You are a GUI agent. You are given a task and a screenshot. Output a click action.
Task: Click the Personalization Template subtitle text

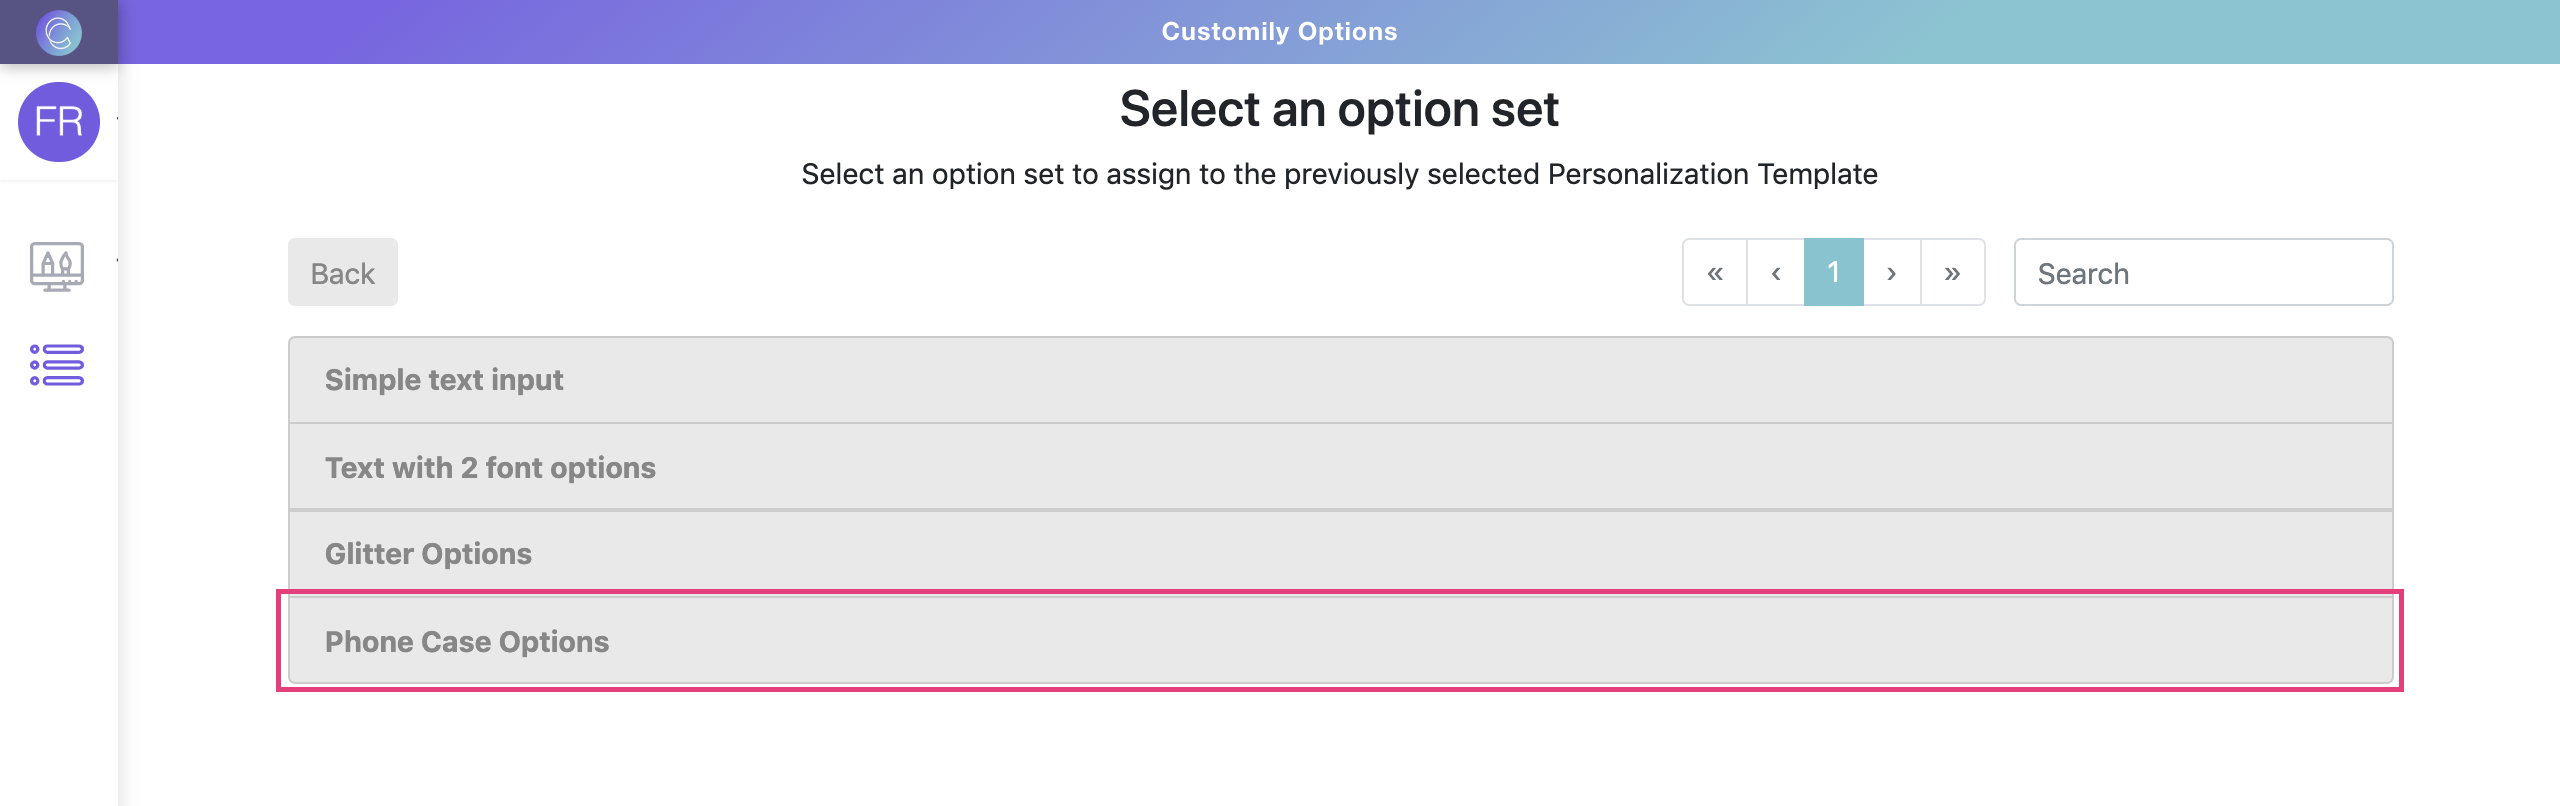(x=1339, y=174)
